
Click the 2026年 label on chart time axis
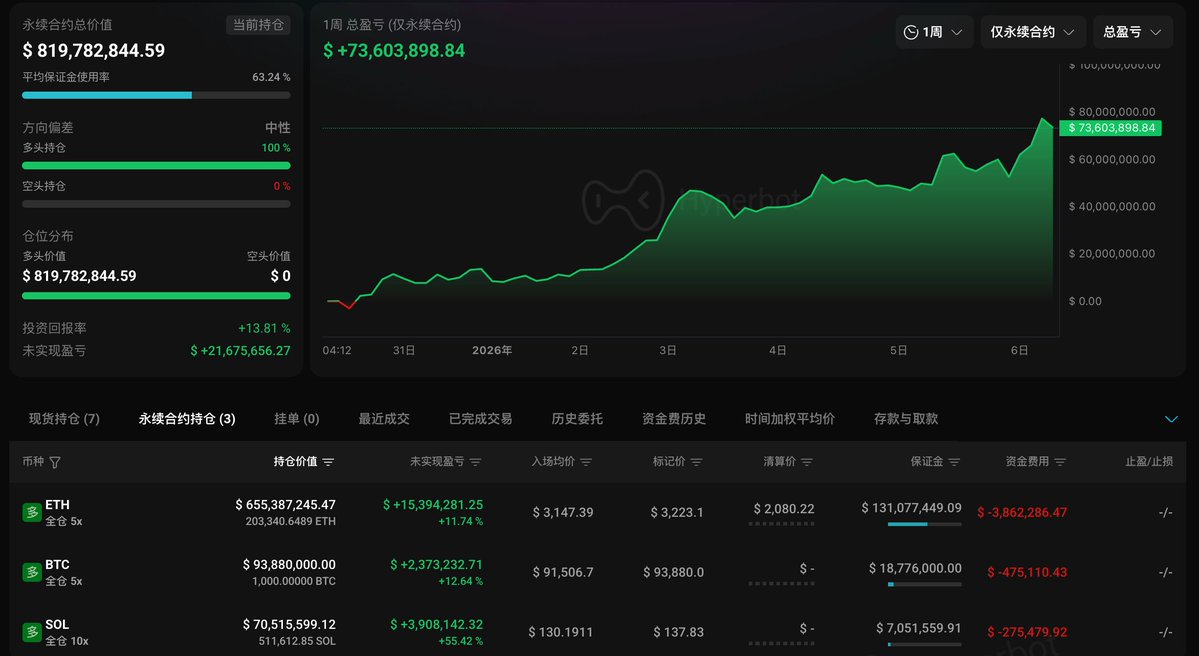pos(492,350)
